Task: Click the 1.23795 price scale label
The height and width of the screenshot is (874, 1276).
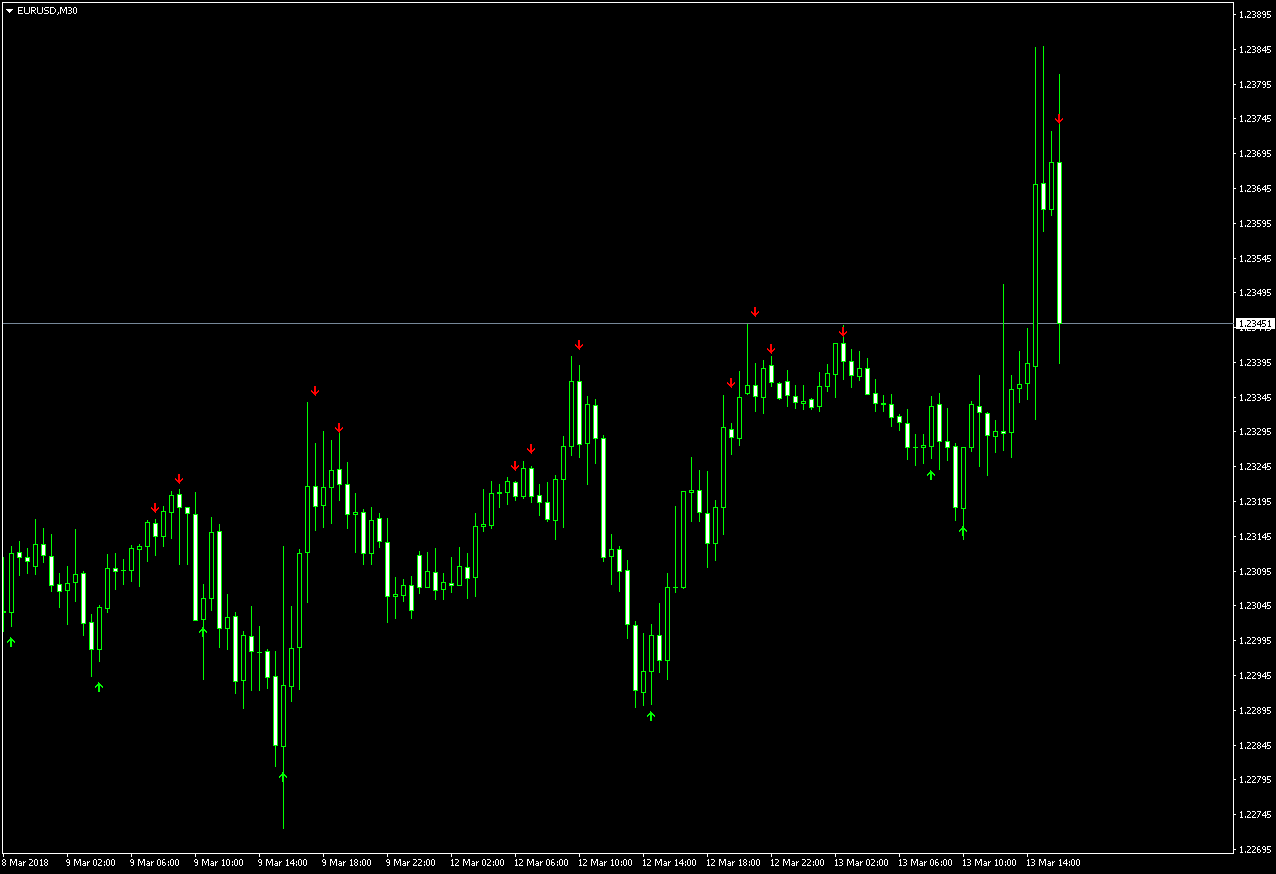Action: (1256, 84)
